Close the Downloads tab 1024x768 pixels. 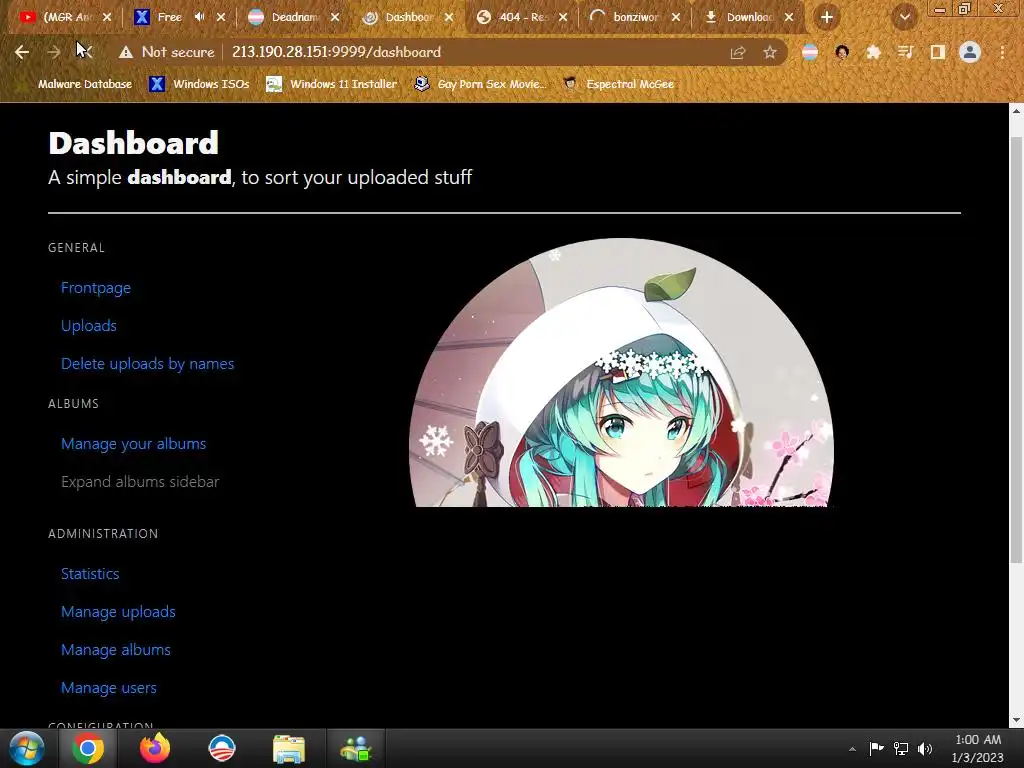click(x=789, y=17)
